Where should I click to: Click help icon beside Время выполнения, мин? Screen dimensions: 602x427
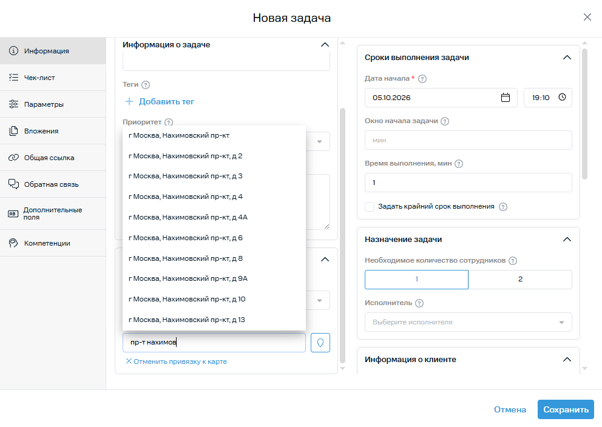click(458, 164)
